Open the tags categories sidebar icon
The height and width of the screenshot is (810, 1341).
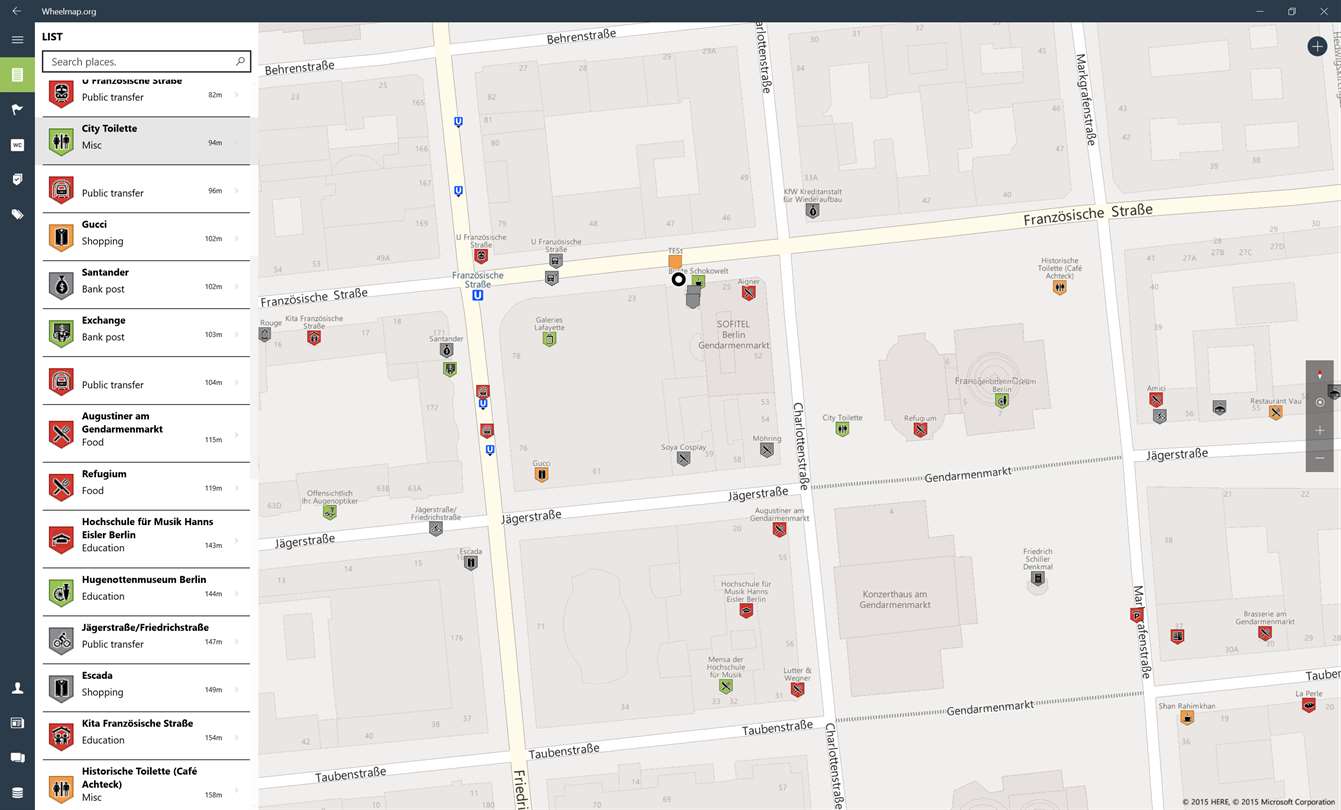click(x=17, y=214)
